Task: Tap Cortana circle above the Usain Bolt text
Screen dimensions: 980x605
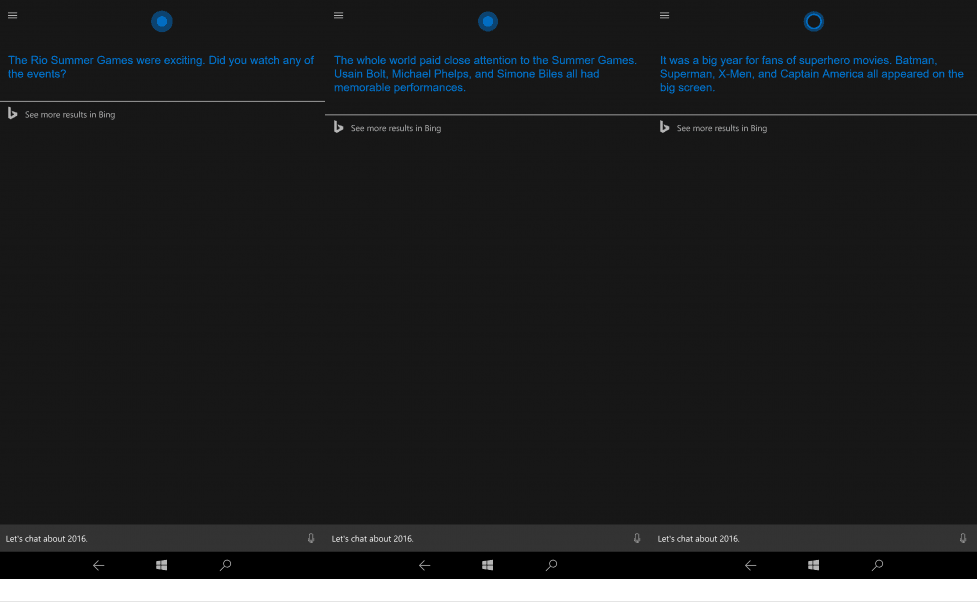Action: tap(488, 21)
